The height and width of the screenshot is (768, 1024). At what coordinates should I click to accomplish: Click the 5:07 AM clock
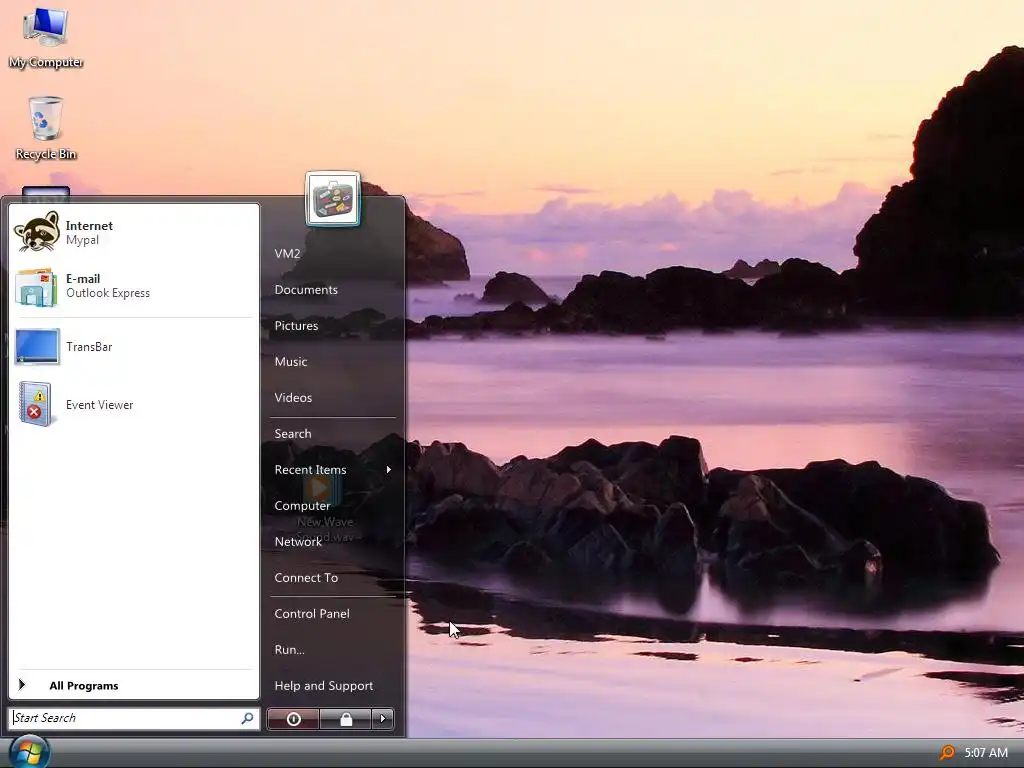tap(985, 753)
